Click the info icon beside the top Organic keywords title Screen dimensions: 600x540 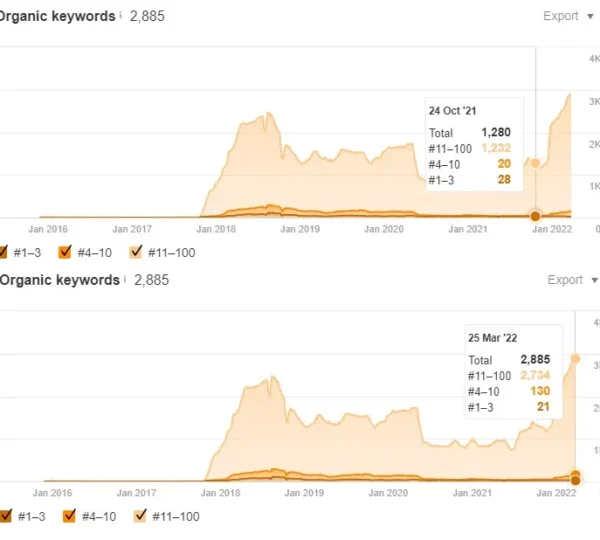tap(121, 16)
